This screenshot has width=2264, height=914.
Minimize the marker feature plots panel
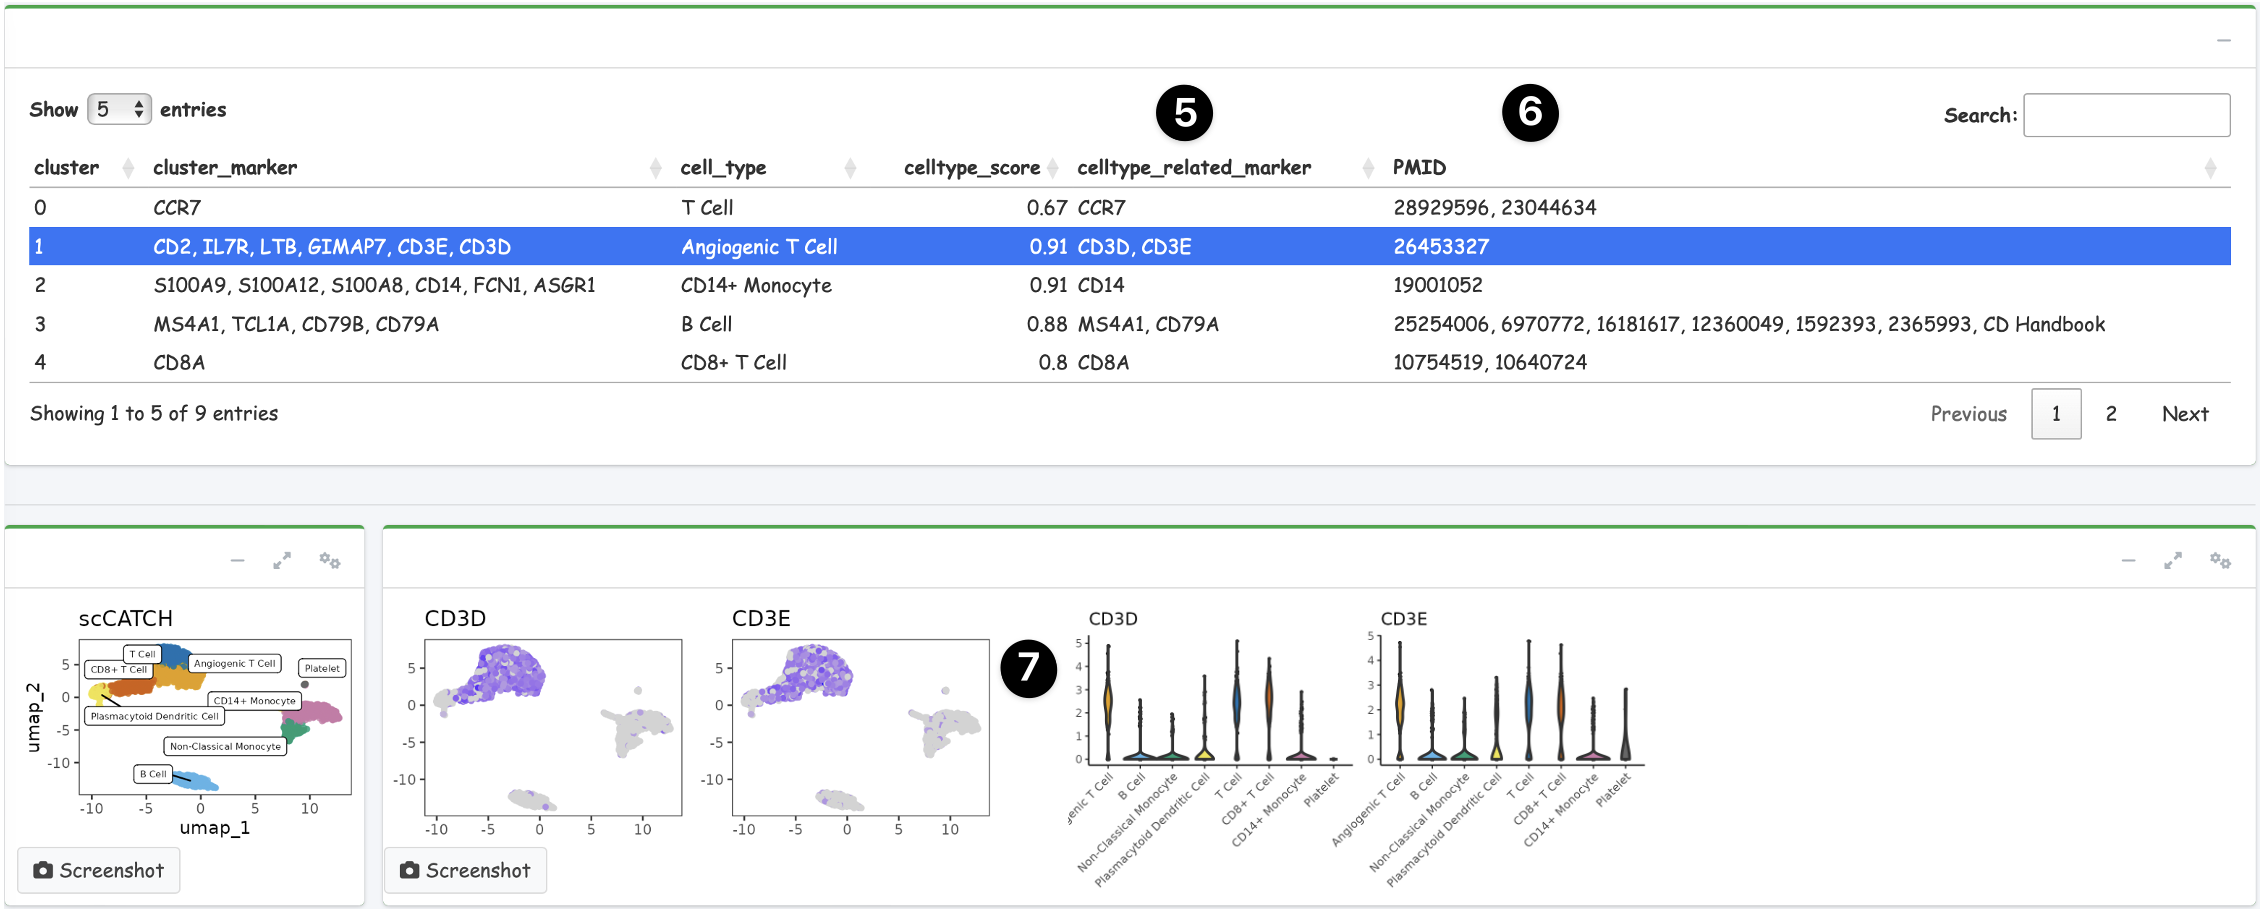point(2128,561)
